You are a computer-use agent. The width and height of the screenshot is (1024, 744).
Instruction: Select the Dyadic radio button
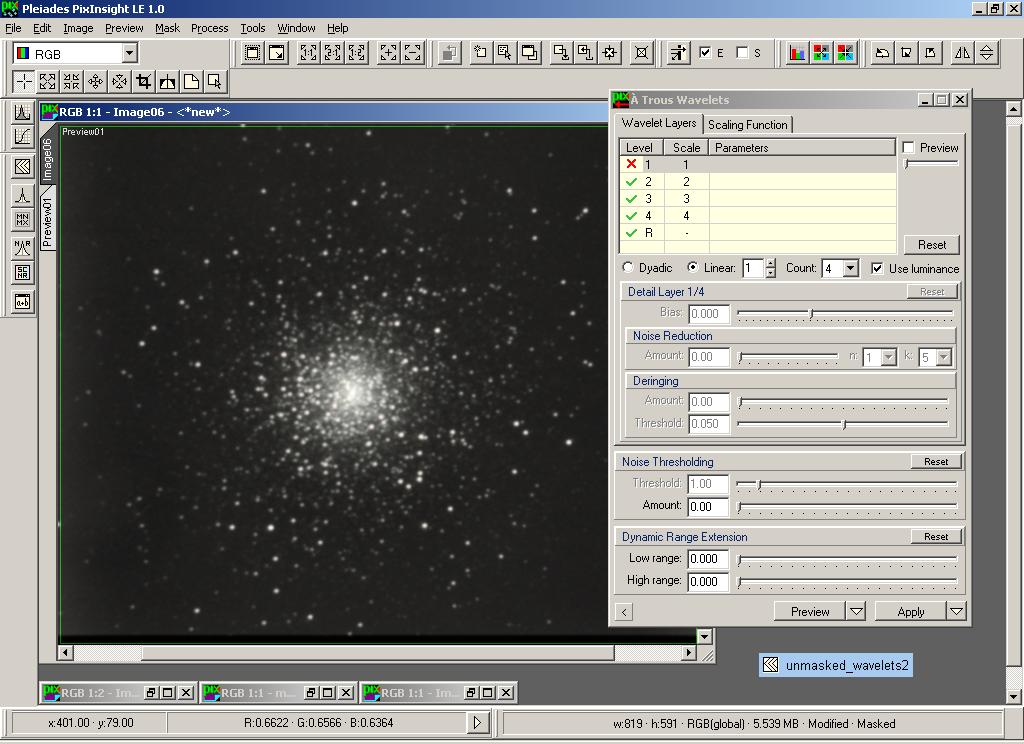pyautogui.click(x=628, y=268)
